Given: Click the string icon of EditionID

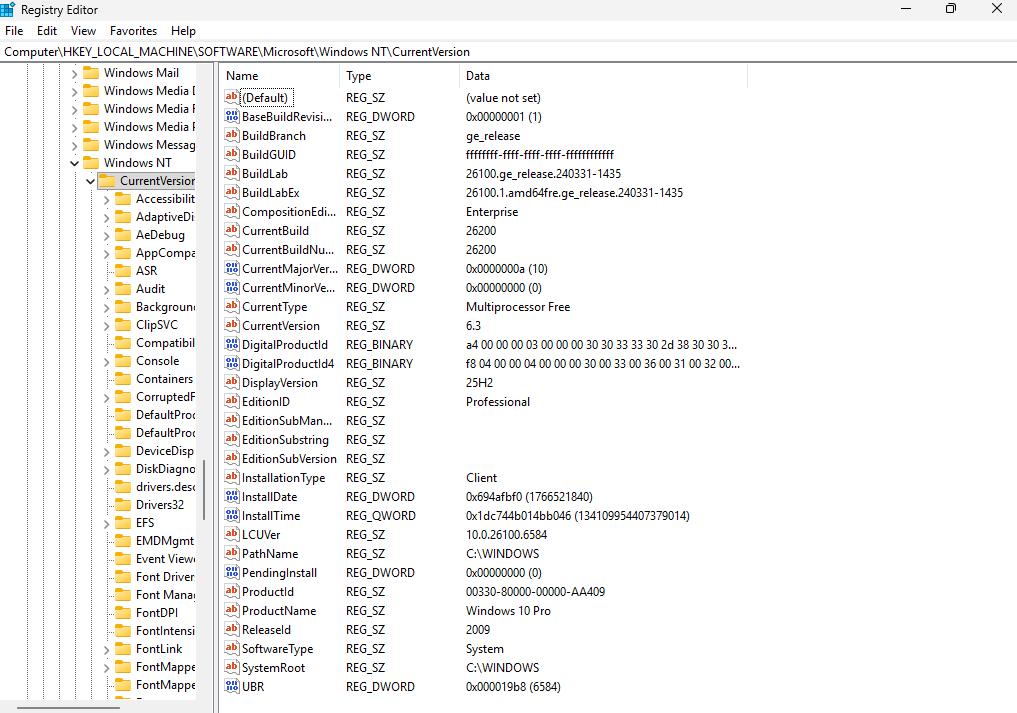Looking at the screenshot, I should (x=232, y=401).
